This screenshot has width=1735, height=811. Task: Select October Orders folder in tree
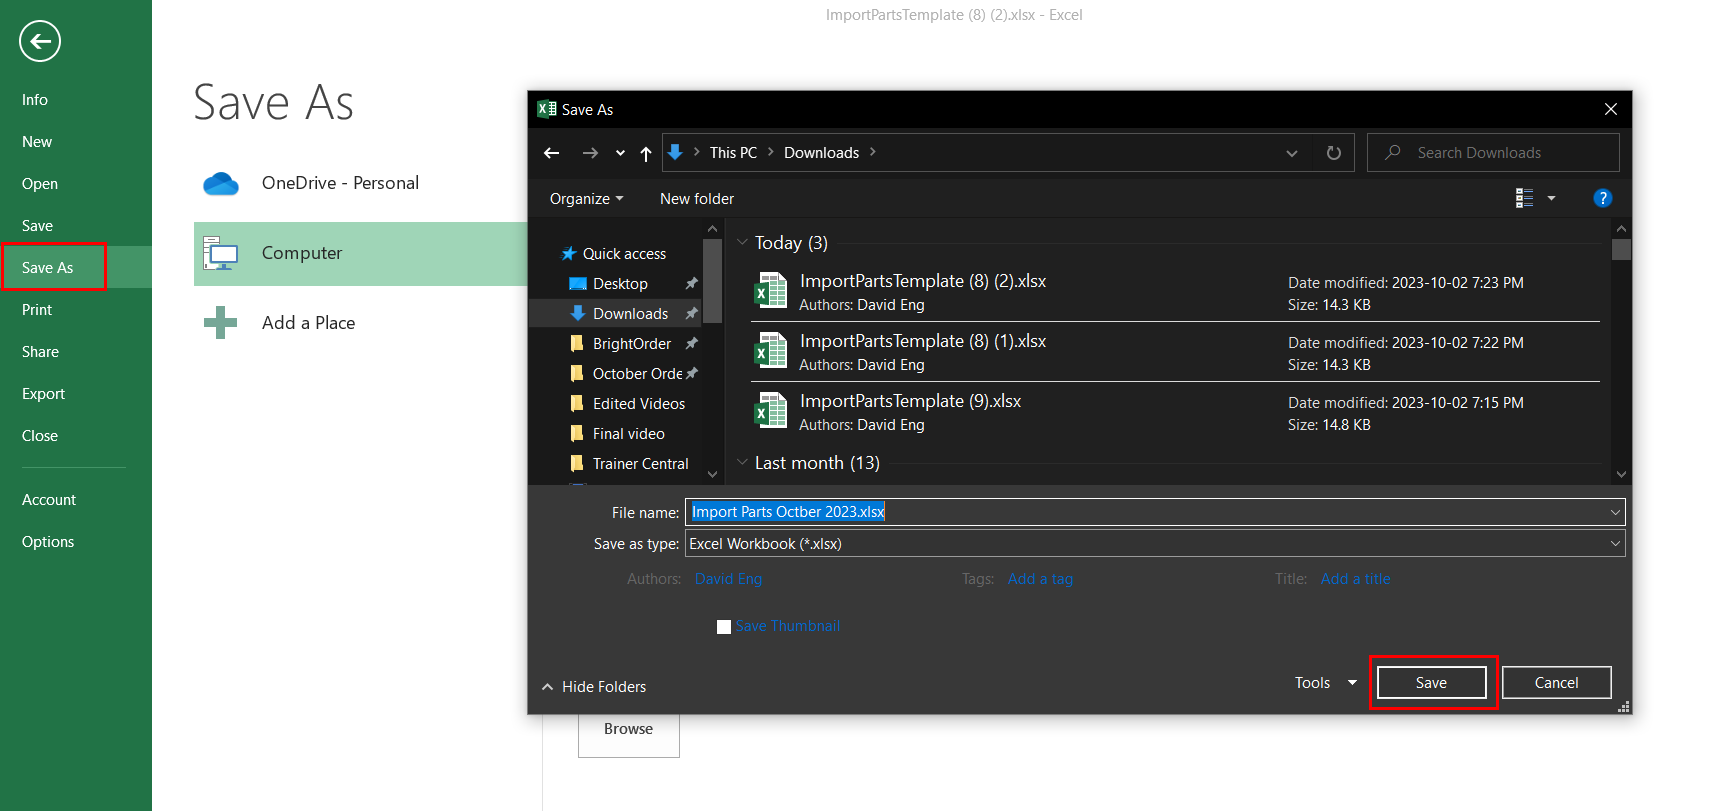637,373
